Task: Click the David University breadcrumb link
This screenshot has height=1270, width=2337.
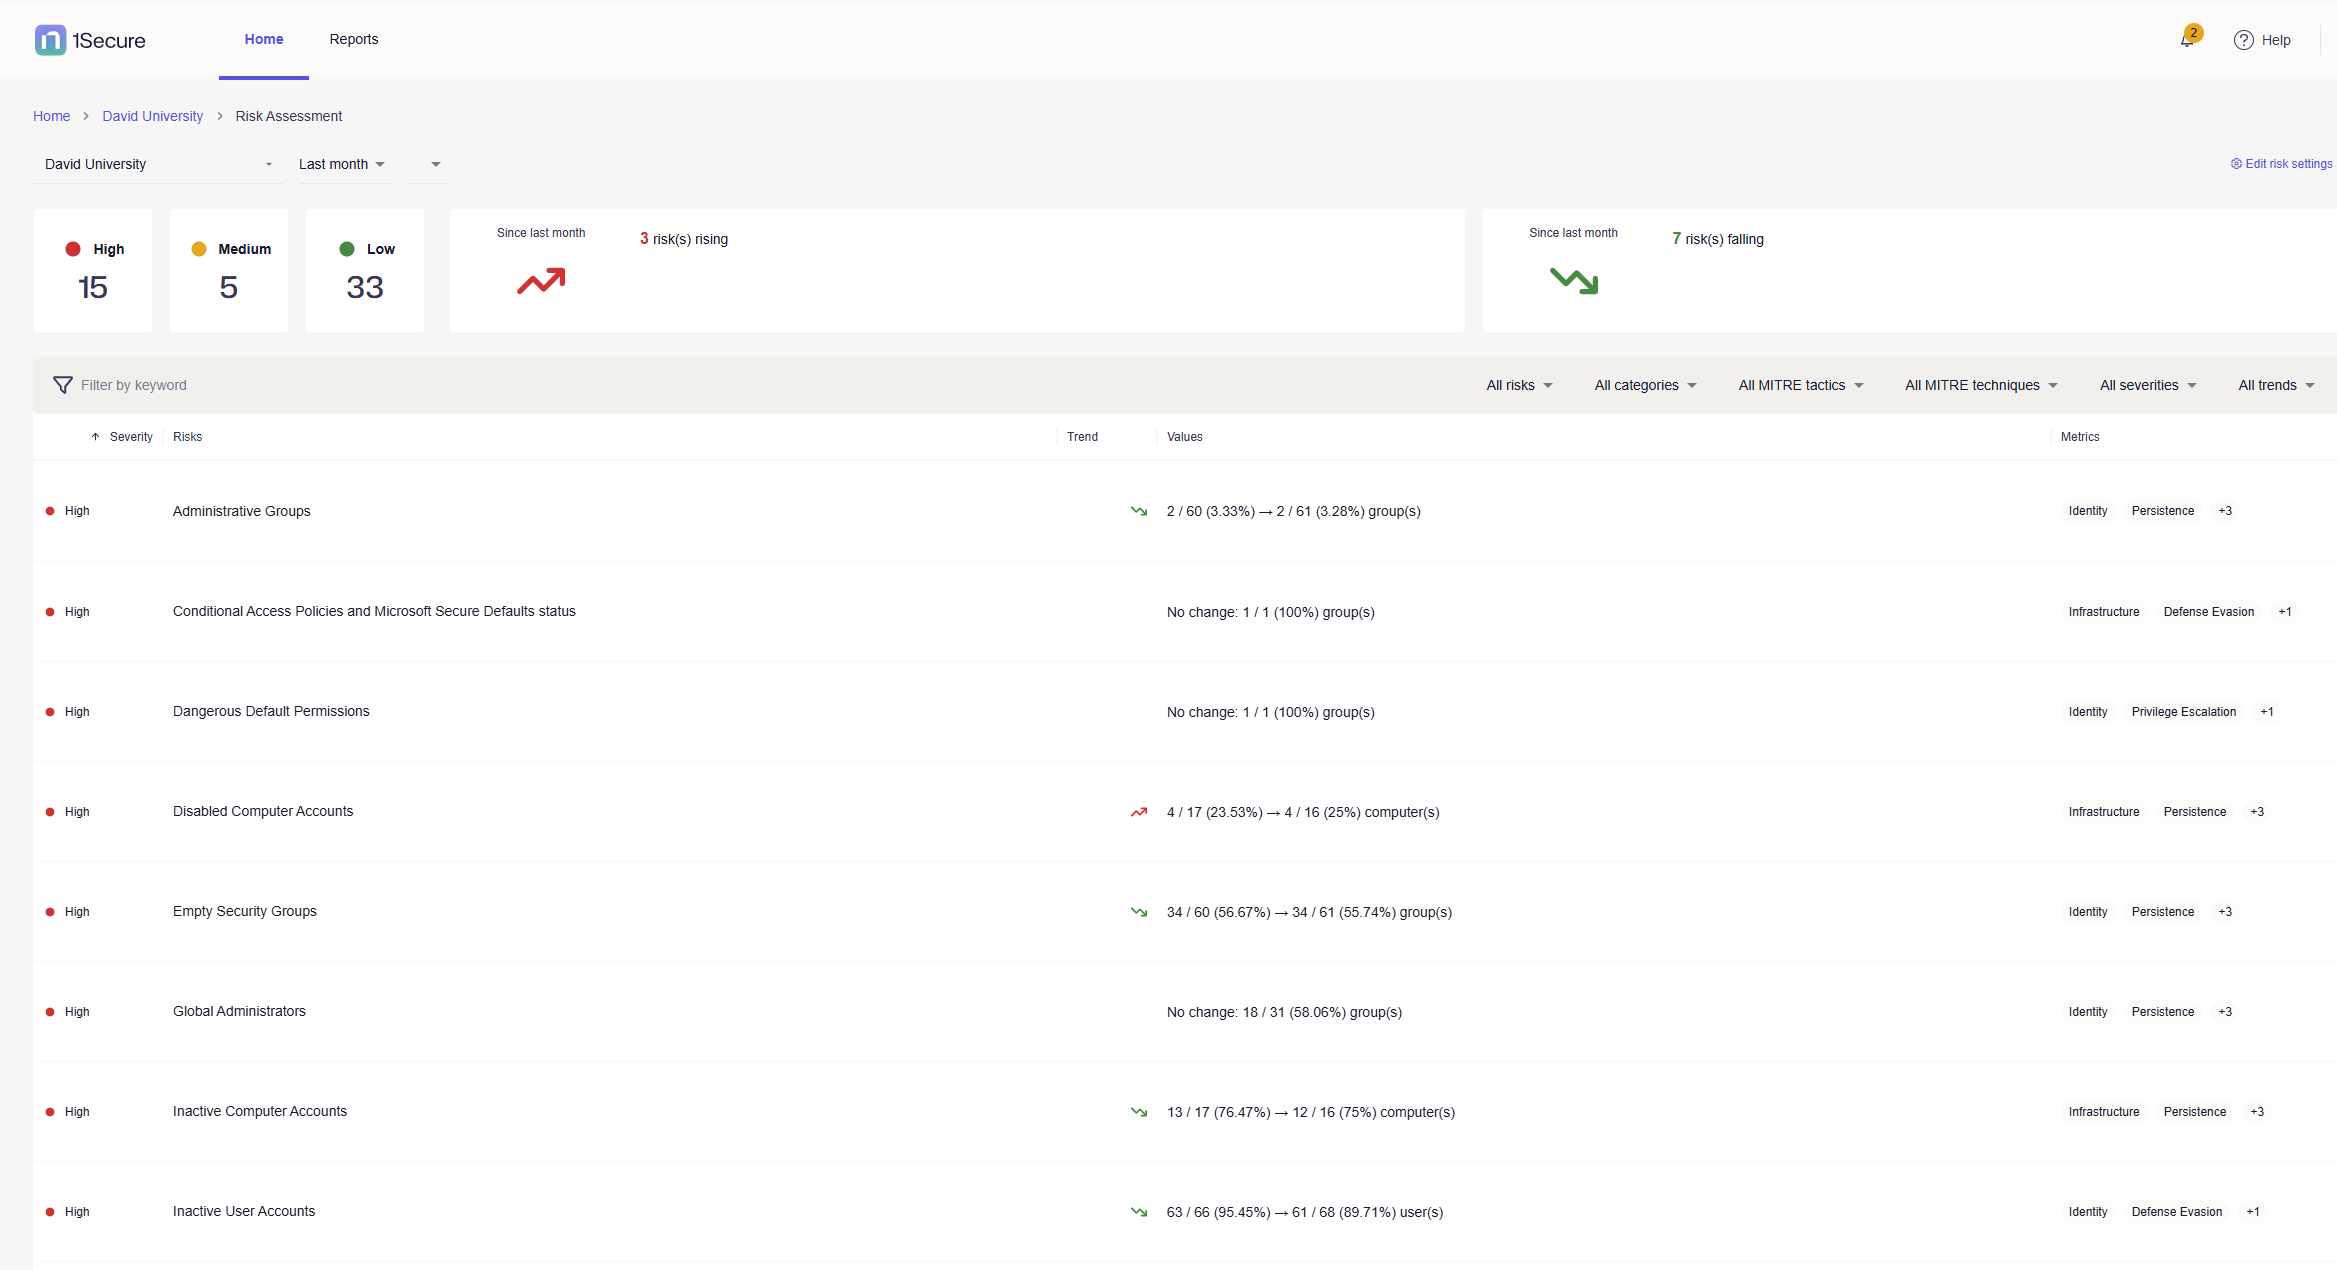Action: [x=152, y=116]
